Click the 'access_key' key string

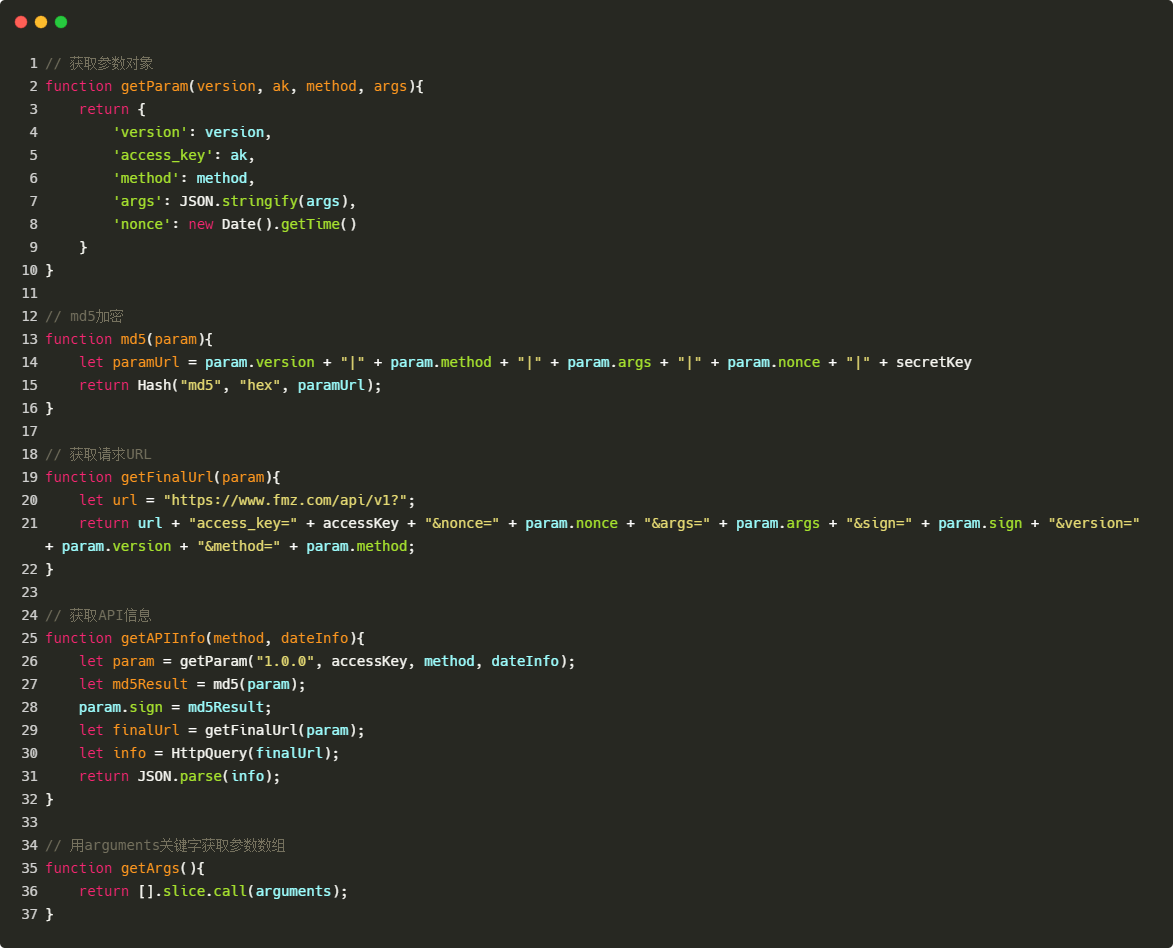tap(163, 156)
